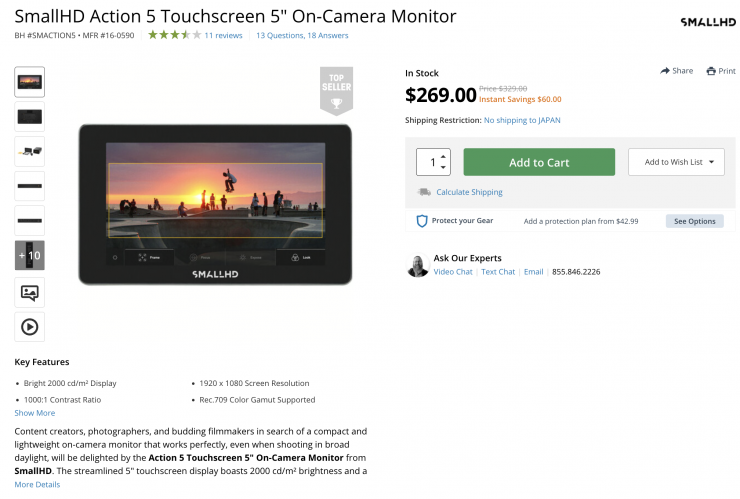Open the 11 reviews link
Image resolution: width=740 pixels, height=499 pixels.
click(223, 35)
